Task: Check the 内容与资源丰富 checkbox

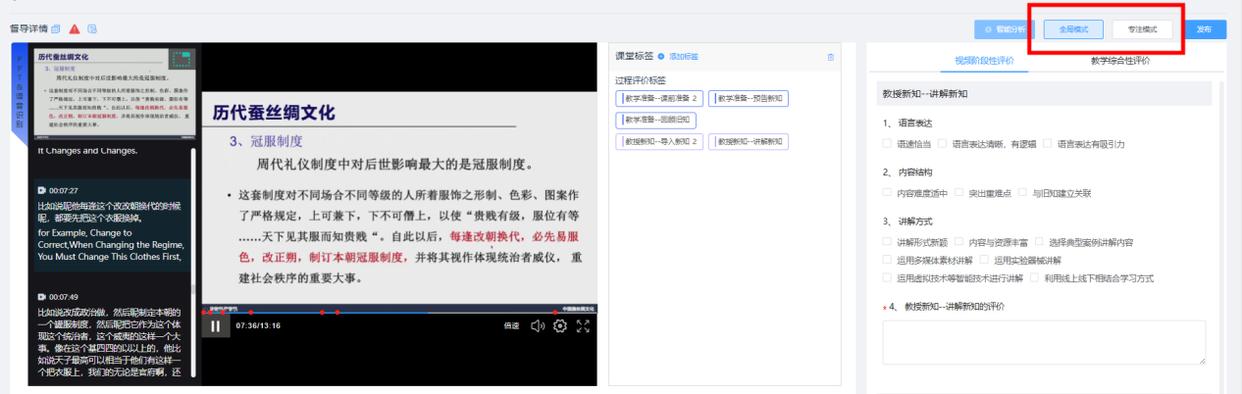Action: (958, 242)
